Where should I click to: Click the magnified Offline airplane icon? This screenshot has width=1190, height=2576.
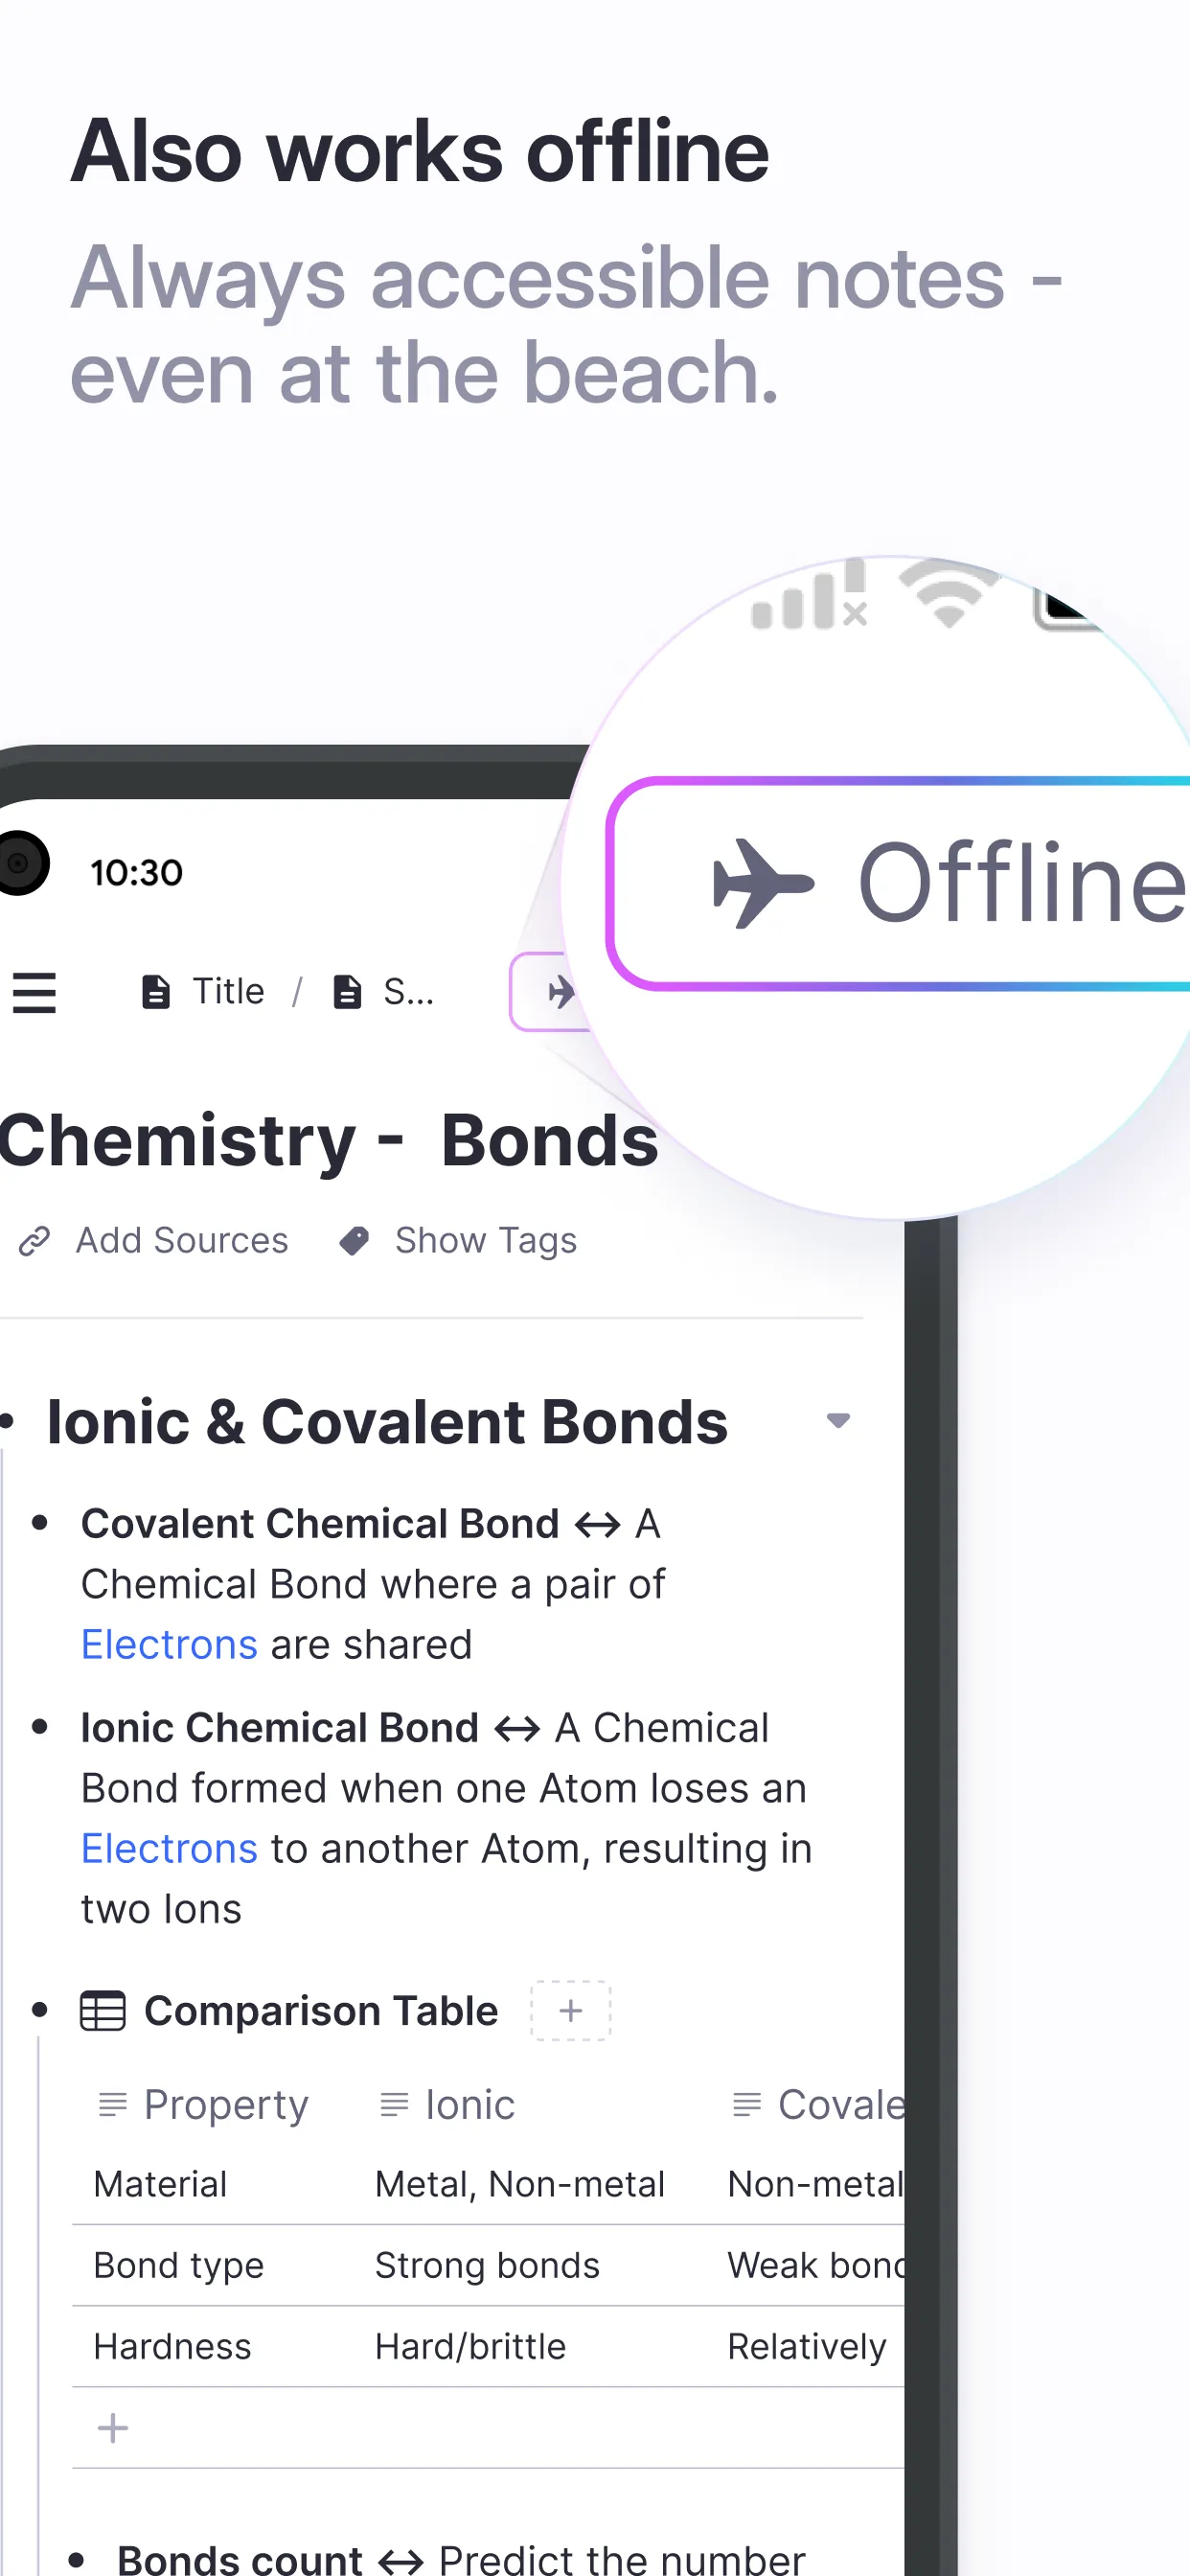(764, 883)
